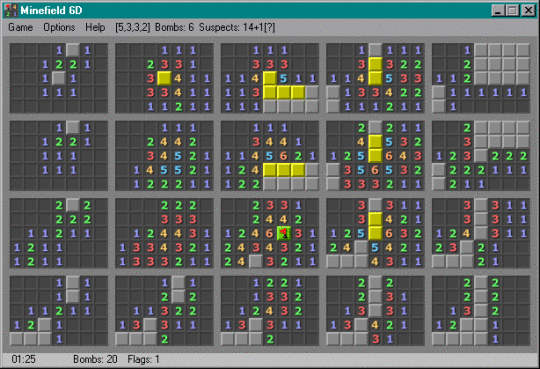This screenshot has height=369, width=540.
Task: Reveal top-right corner covered cell in top-right board
Action: coord(523,50)
